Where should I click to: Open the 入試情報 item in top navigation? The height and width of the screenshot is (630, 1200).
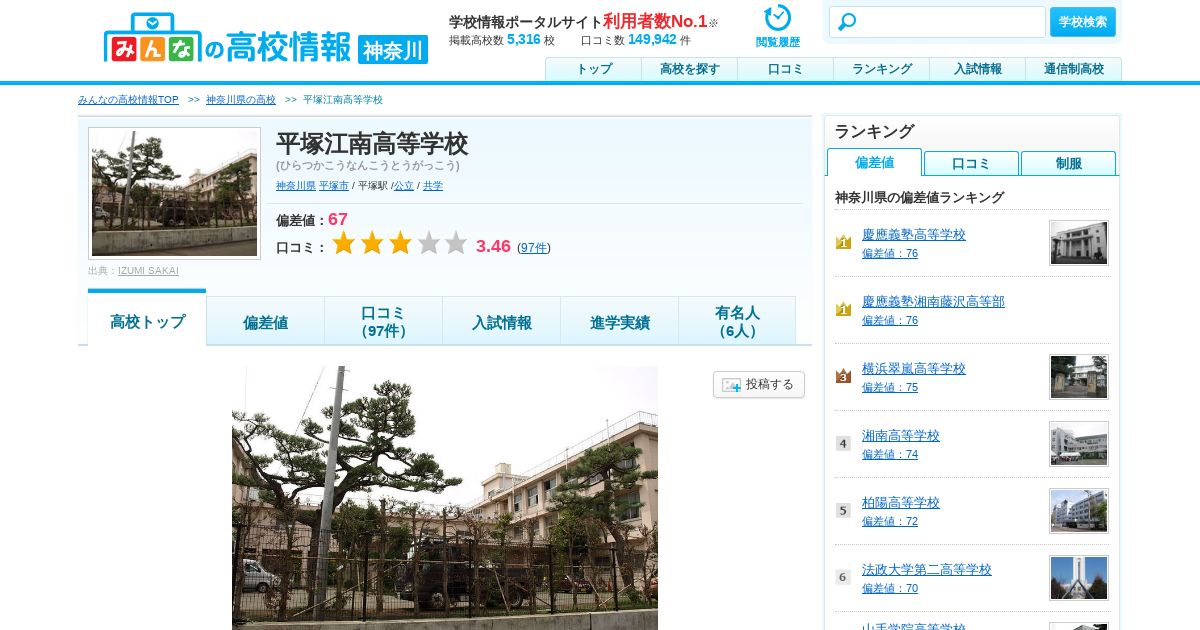[978, 69]
